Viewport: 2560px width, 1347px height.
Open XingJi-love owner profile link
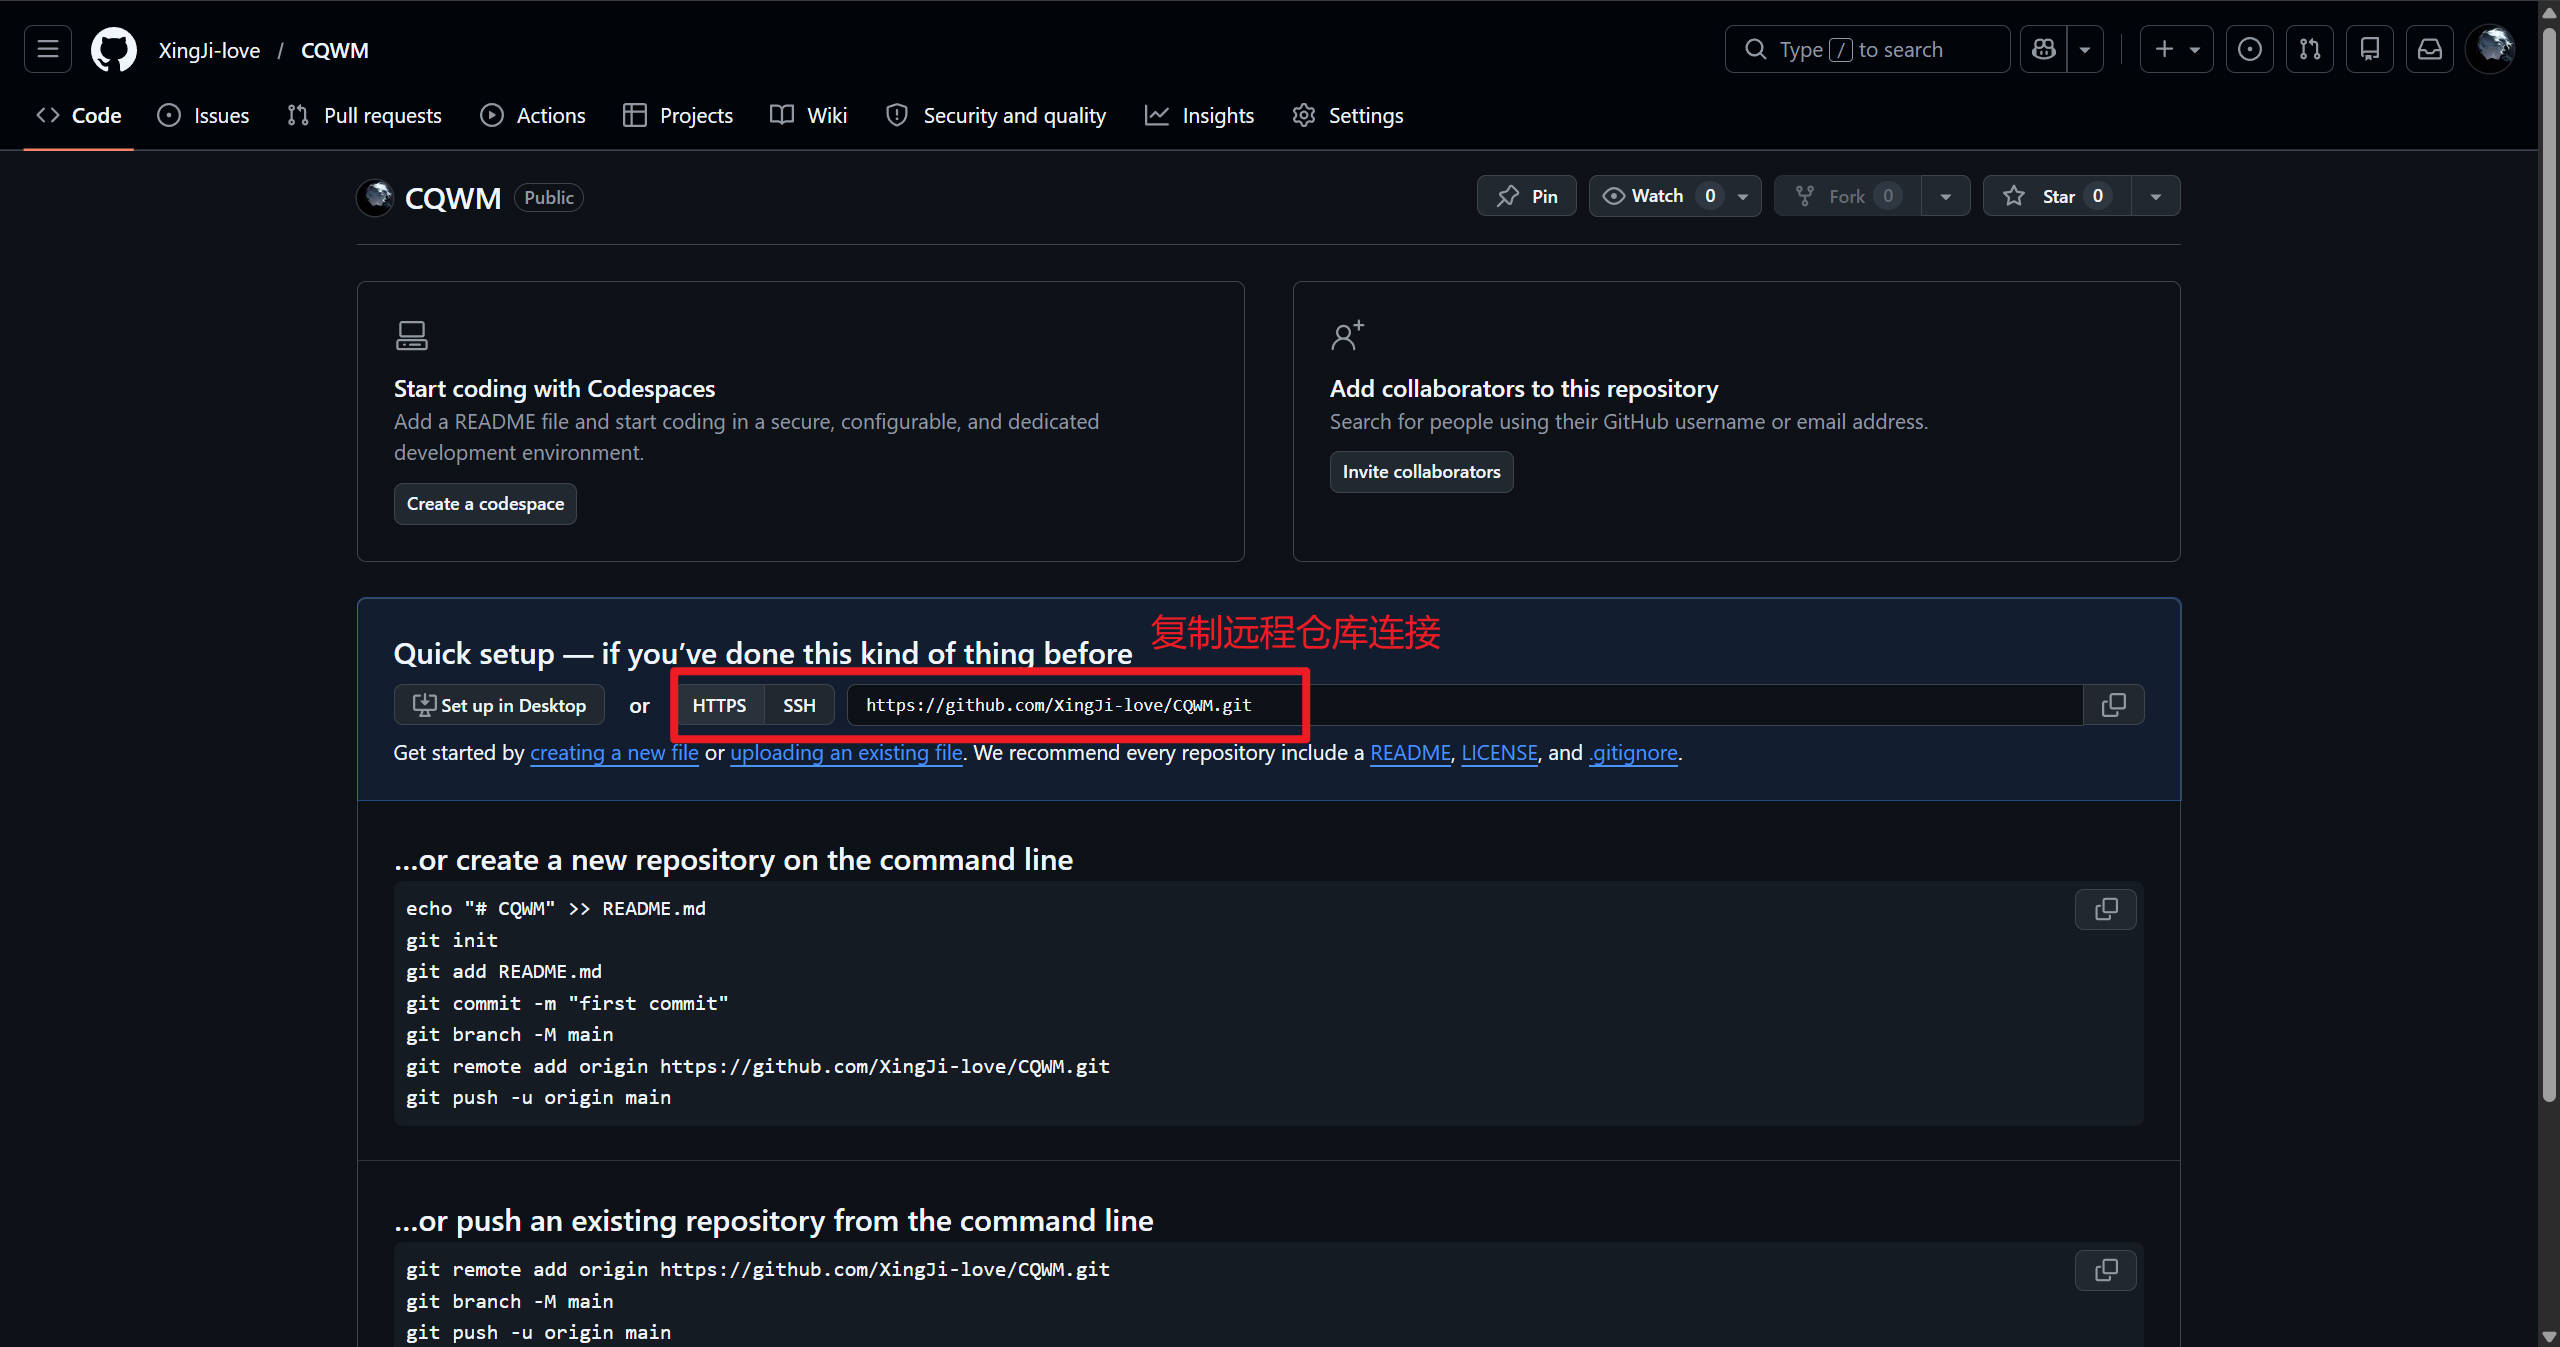209,50
